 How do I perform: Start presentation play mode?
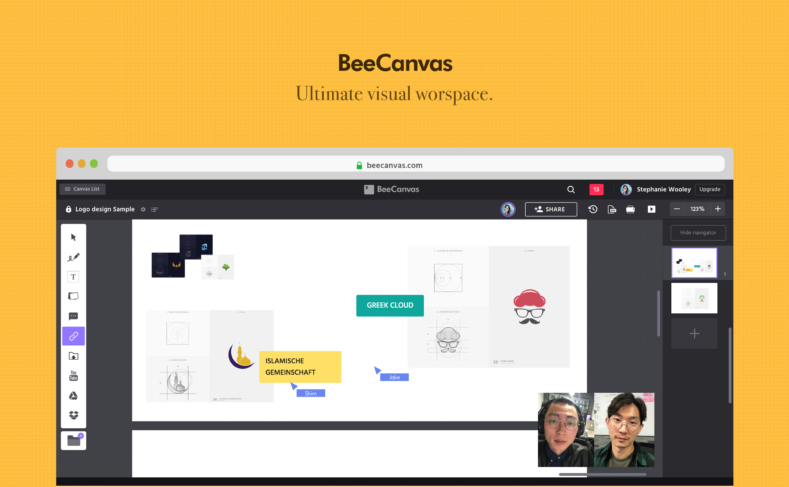point(651,209)
